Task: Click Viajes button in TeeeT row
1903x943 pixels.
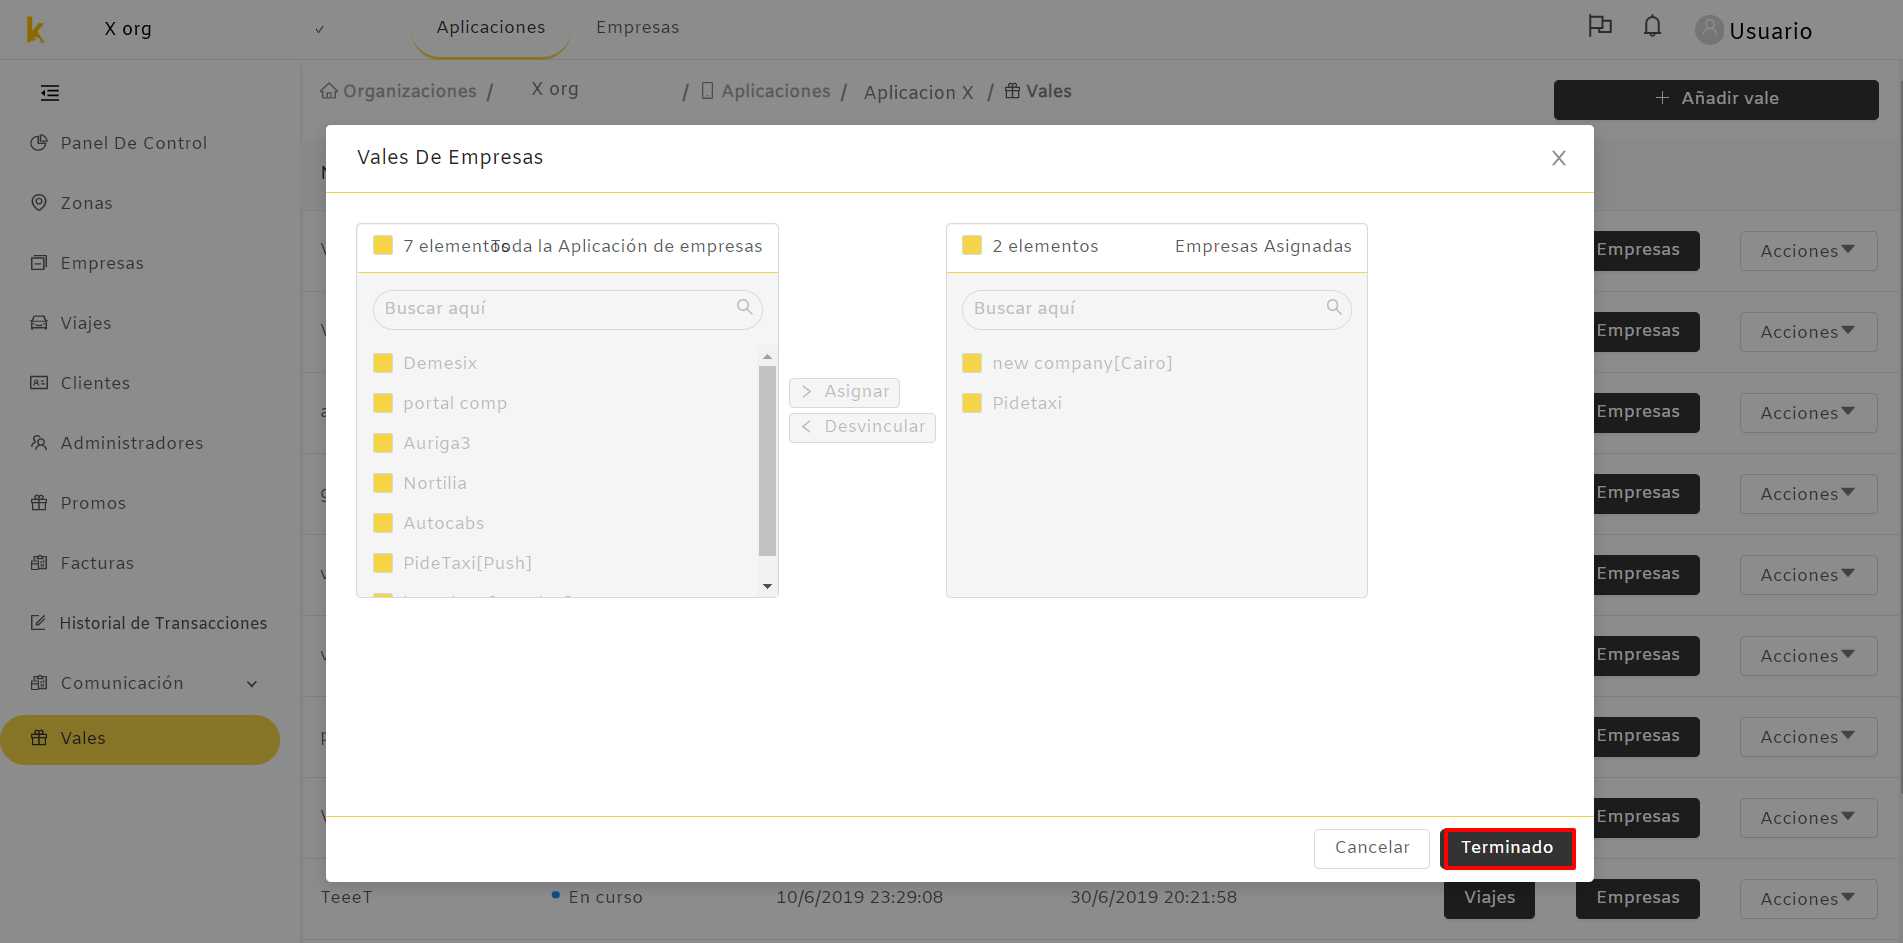Action: pyautogui.click(x=1489, y=898)
